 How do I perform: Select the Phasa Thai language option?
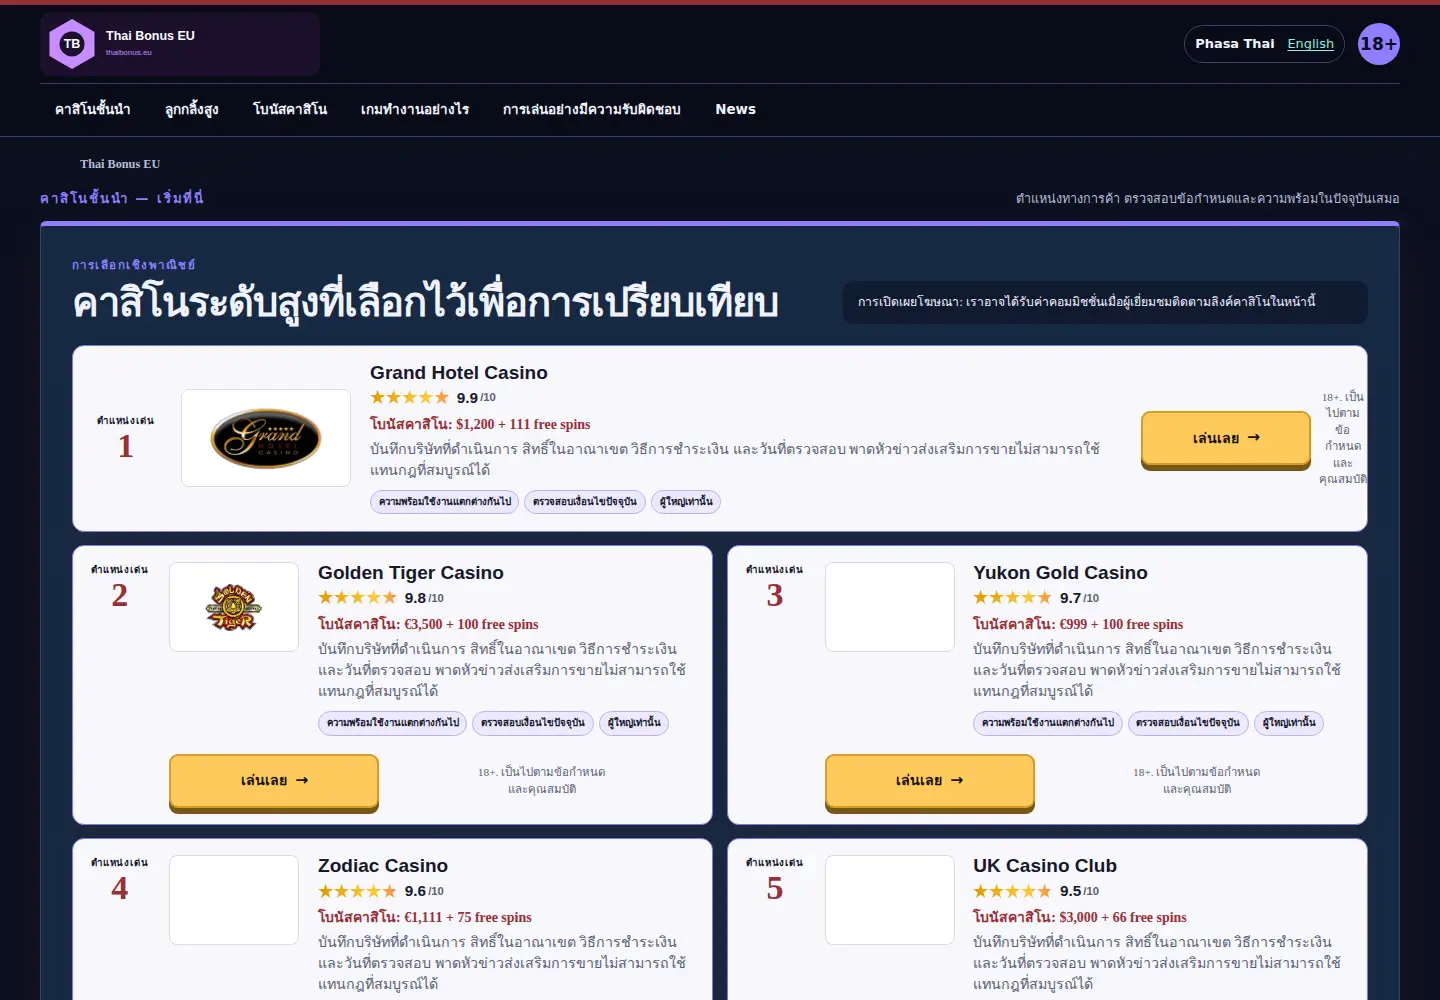point(1235,44)
